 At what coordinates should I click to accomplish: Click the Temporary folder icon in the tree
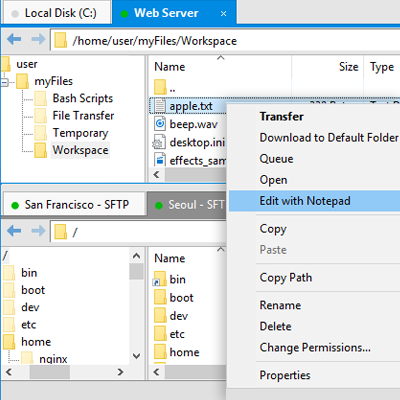click(40, 133)
